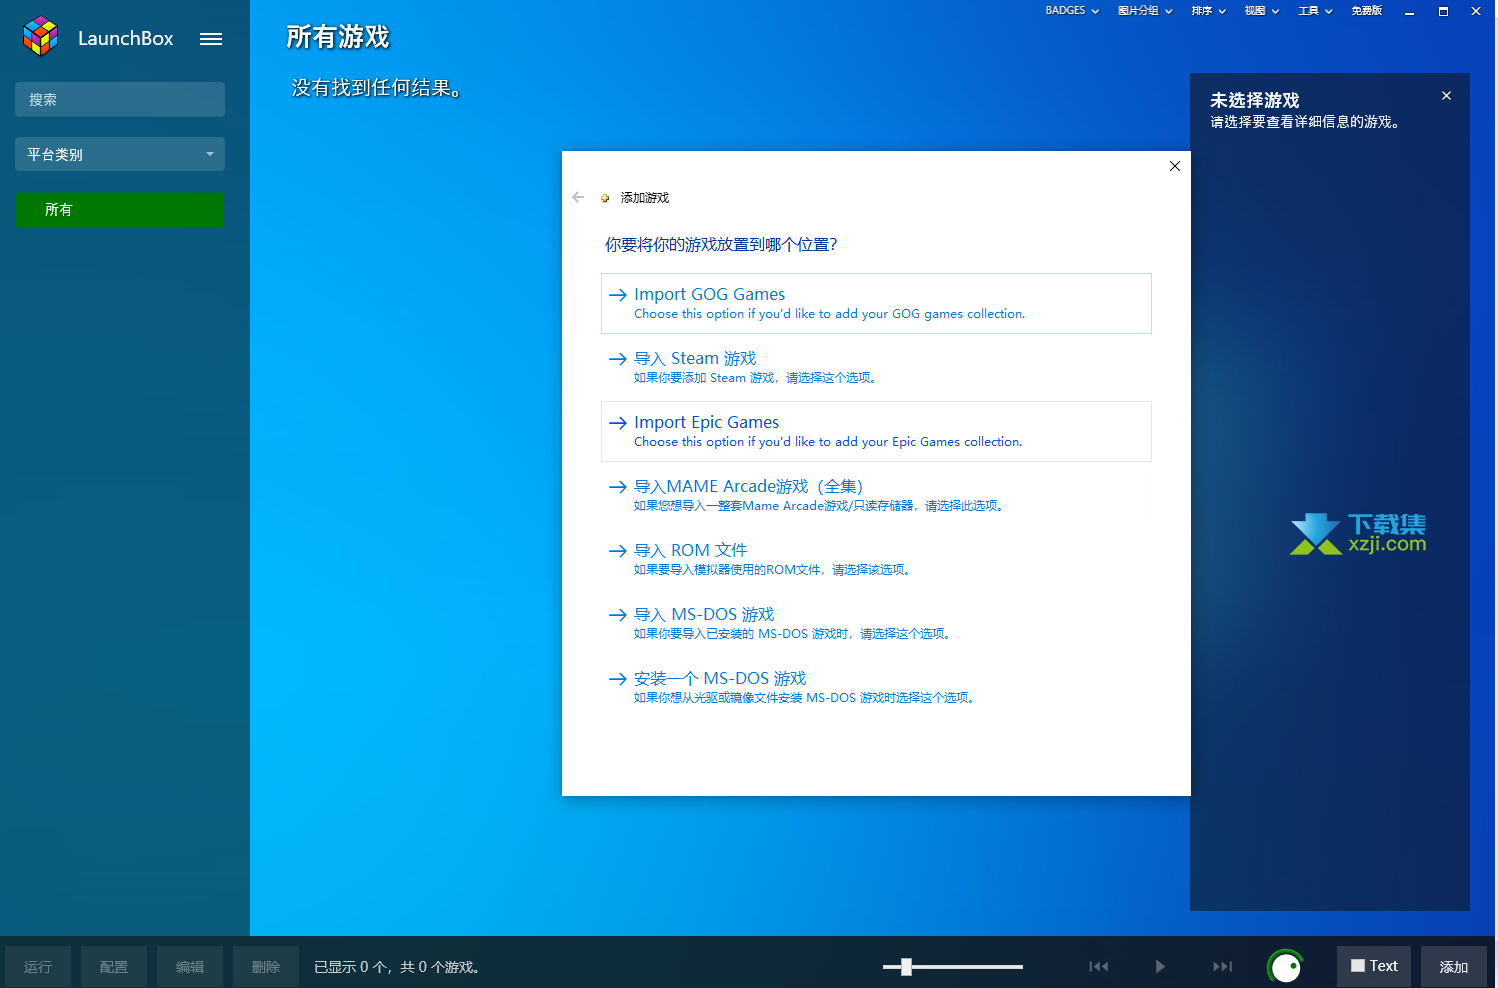Adjust the green volume knob
1498x988 pixels.
[1286, 967]
